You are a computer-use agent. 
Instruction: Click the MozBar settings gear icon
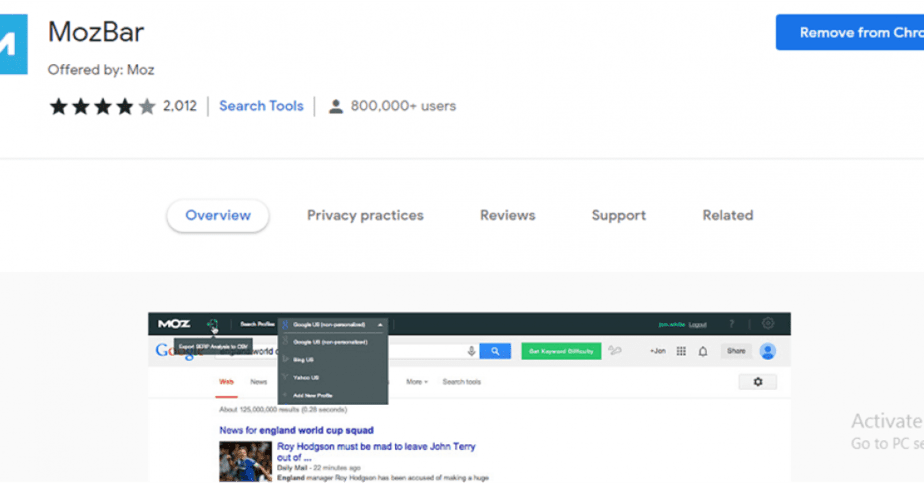pos(767,323)
